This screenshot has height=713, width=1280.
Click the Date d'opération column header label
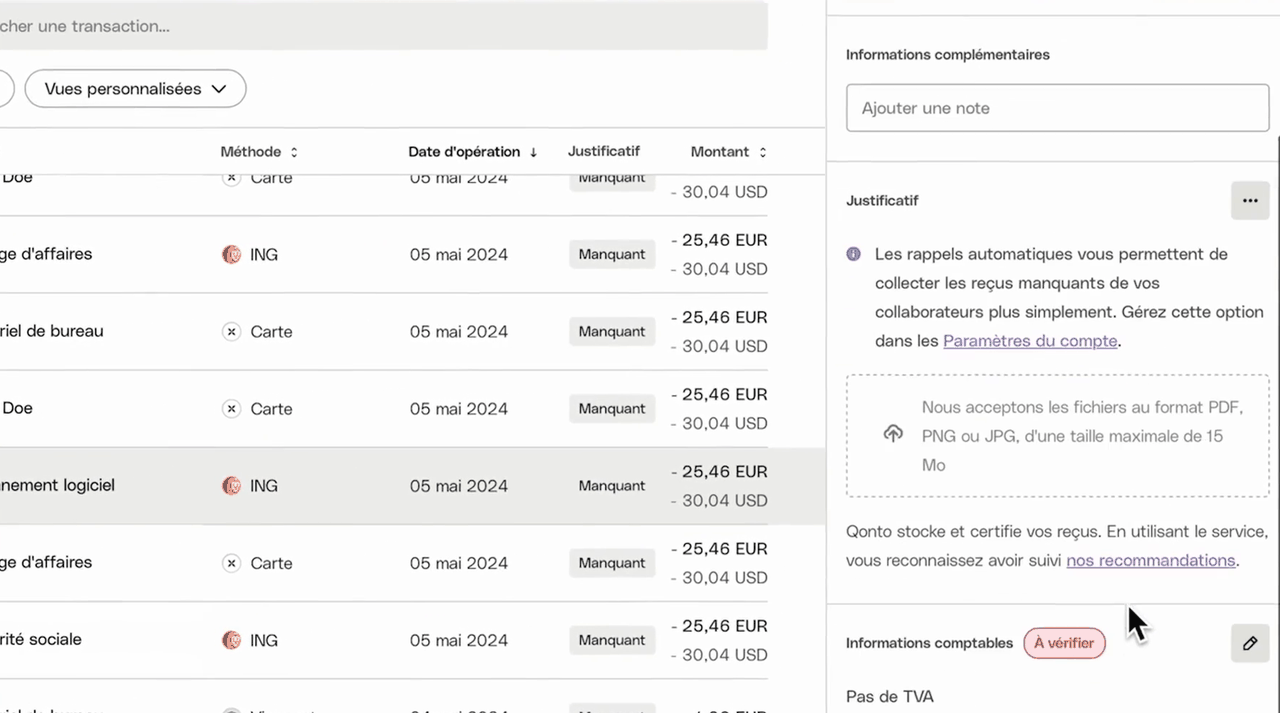[x=464, y=152]
